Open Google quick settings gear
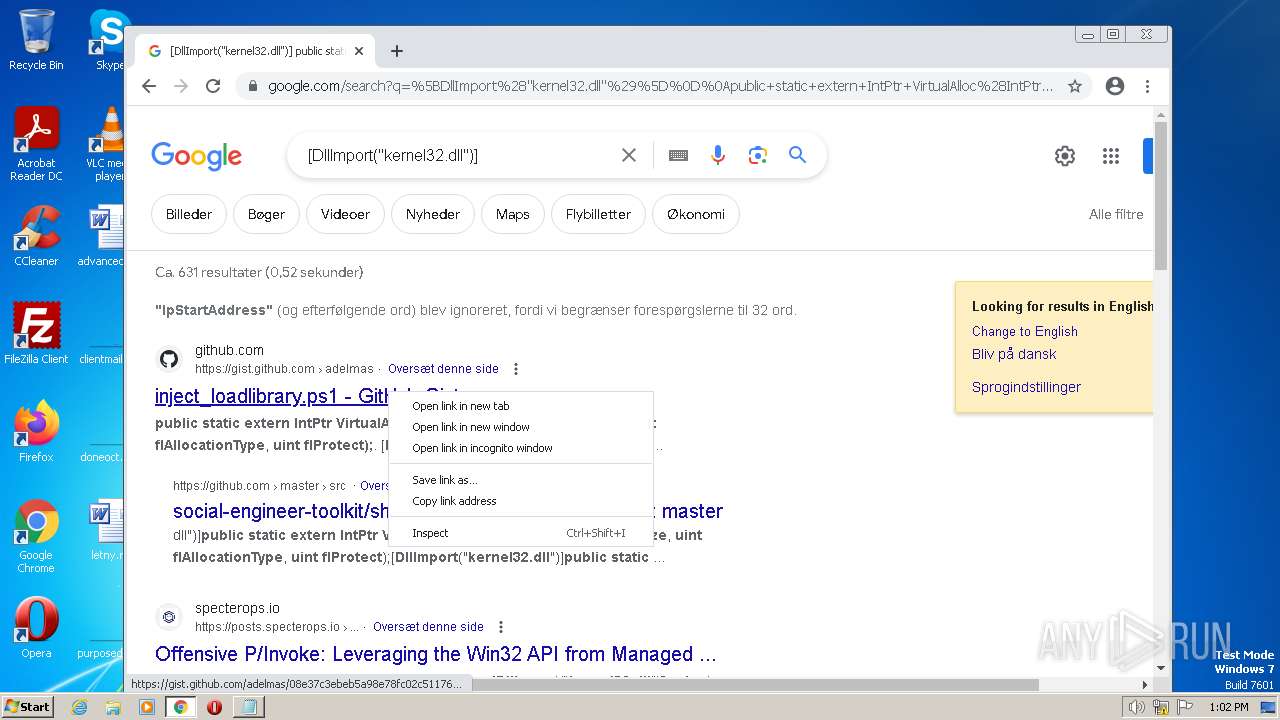This screenshot has height=720, width=1280. 1065,156
